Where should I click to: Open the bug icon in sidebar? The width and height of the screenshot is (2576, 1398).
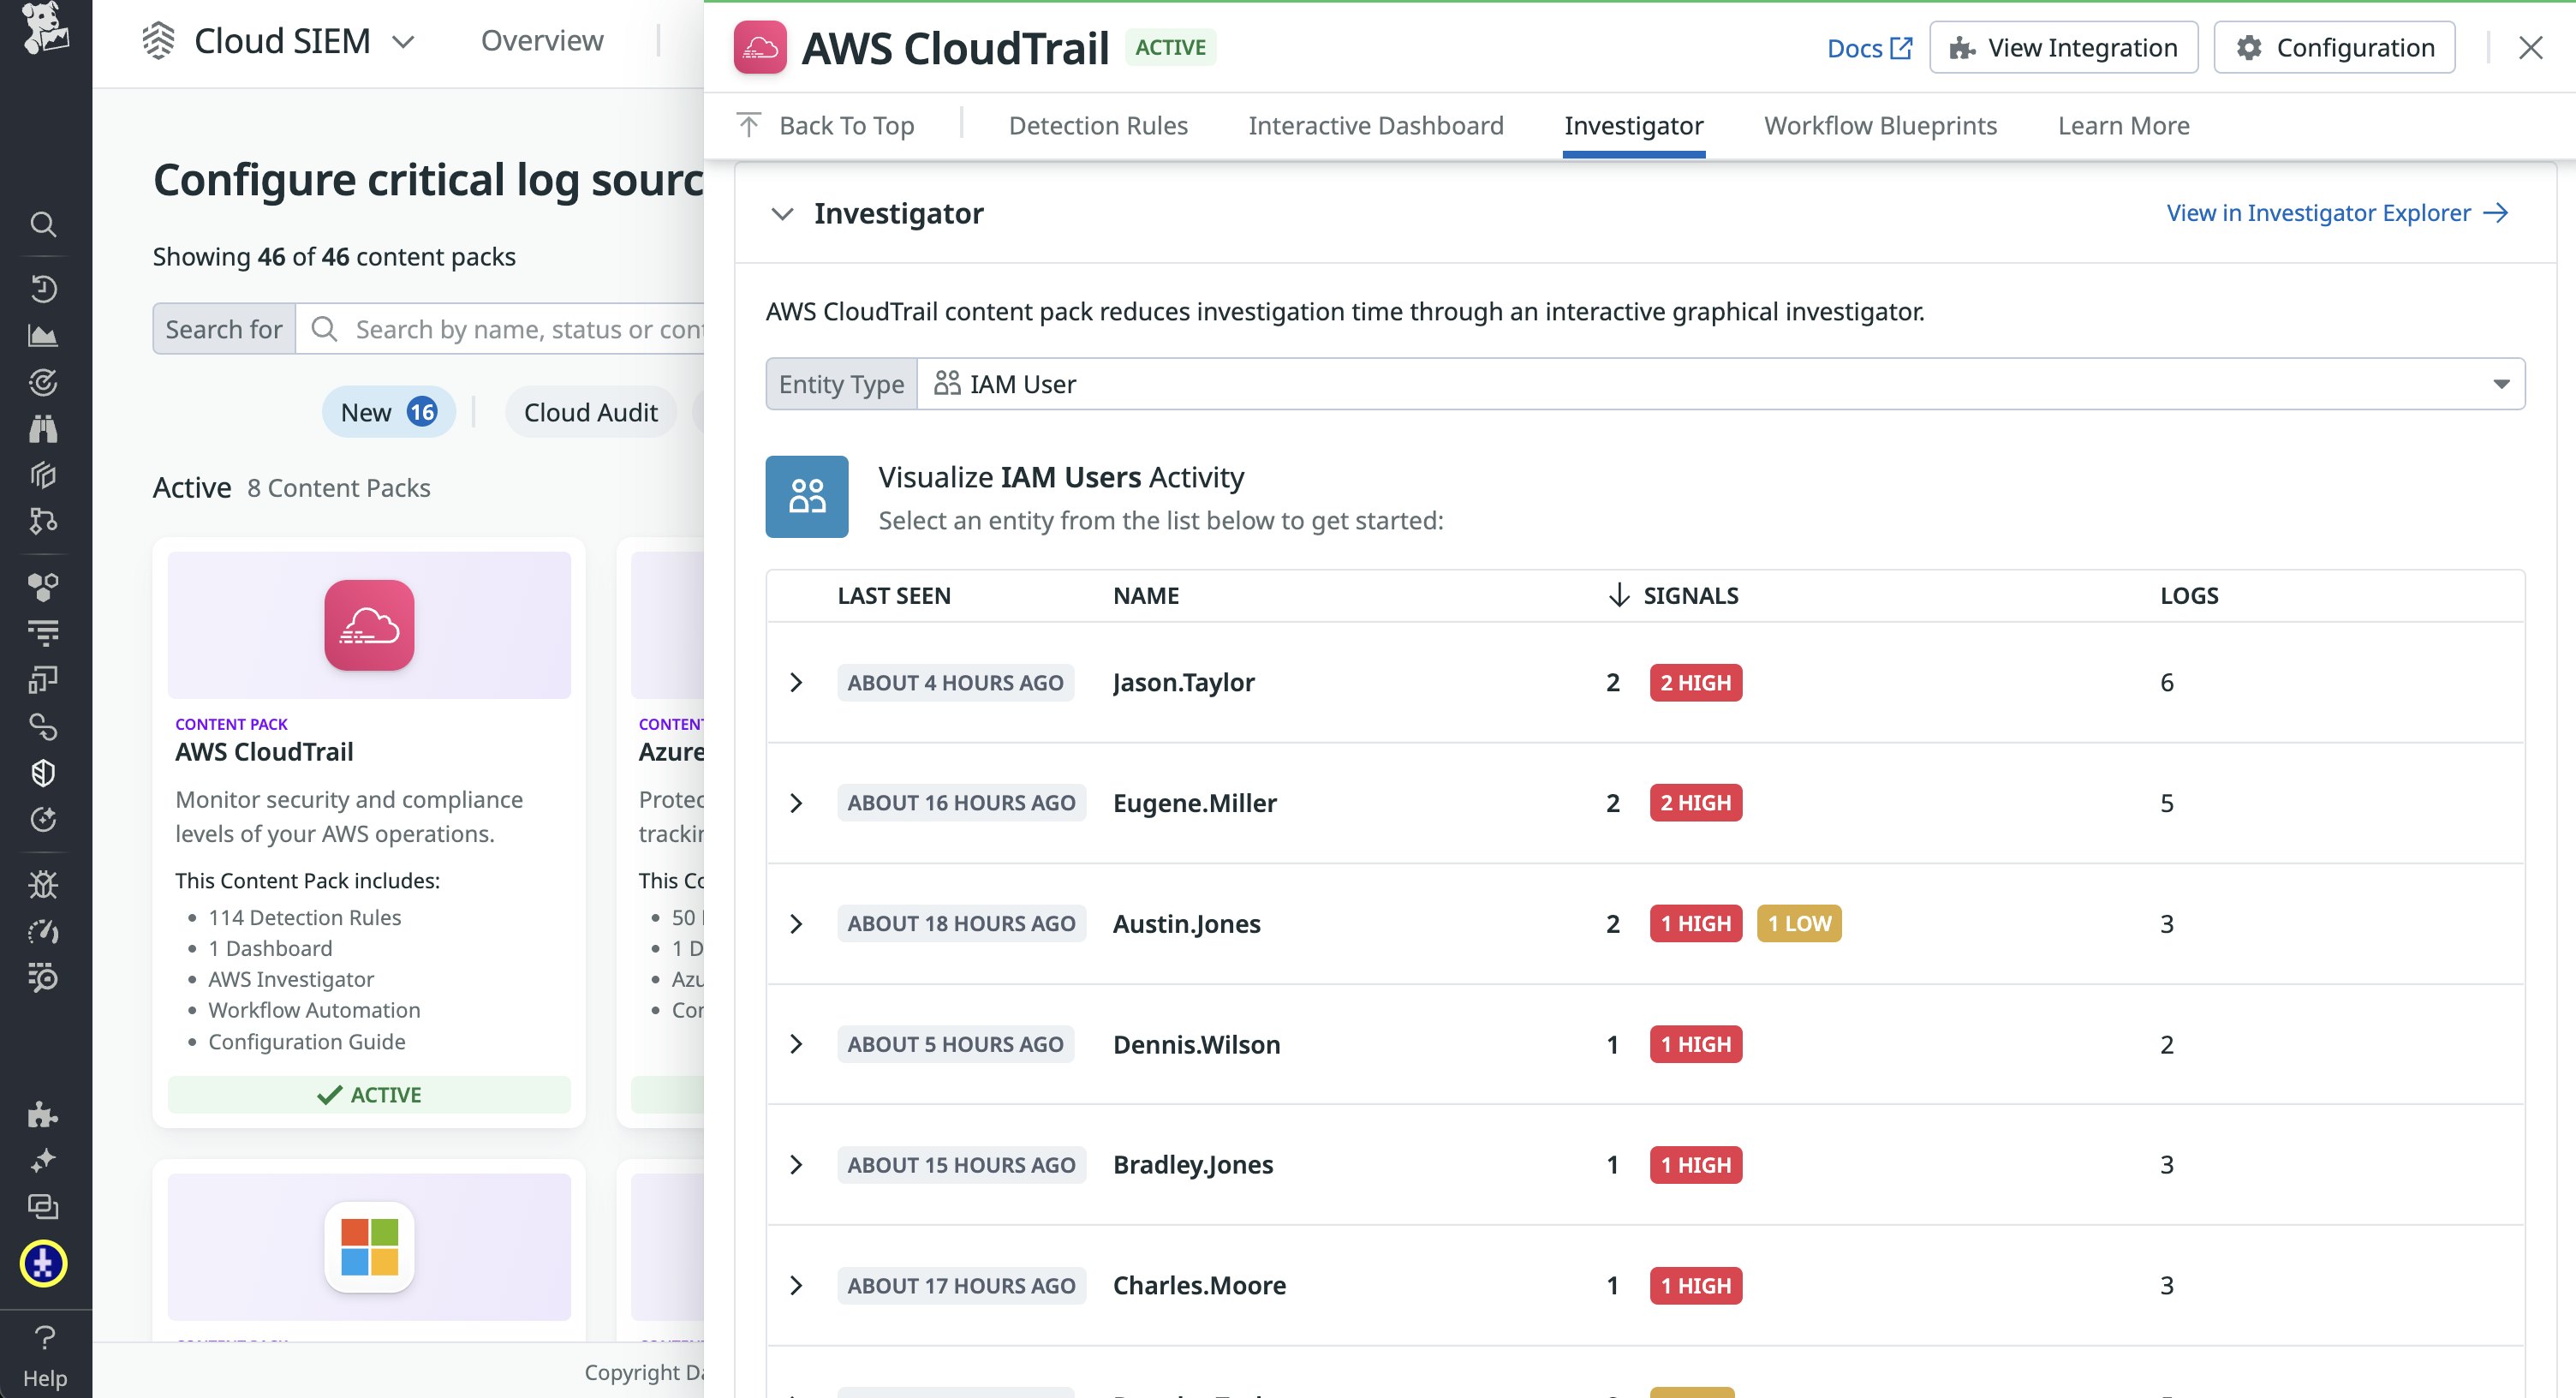tap(42, 885)
